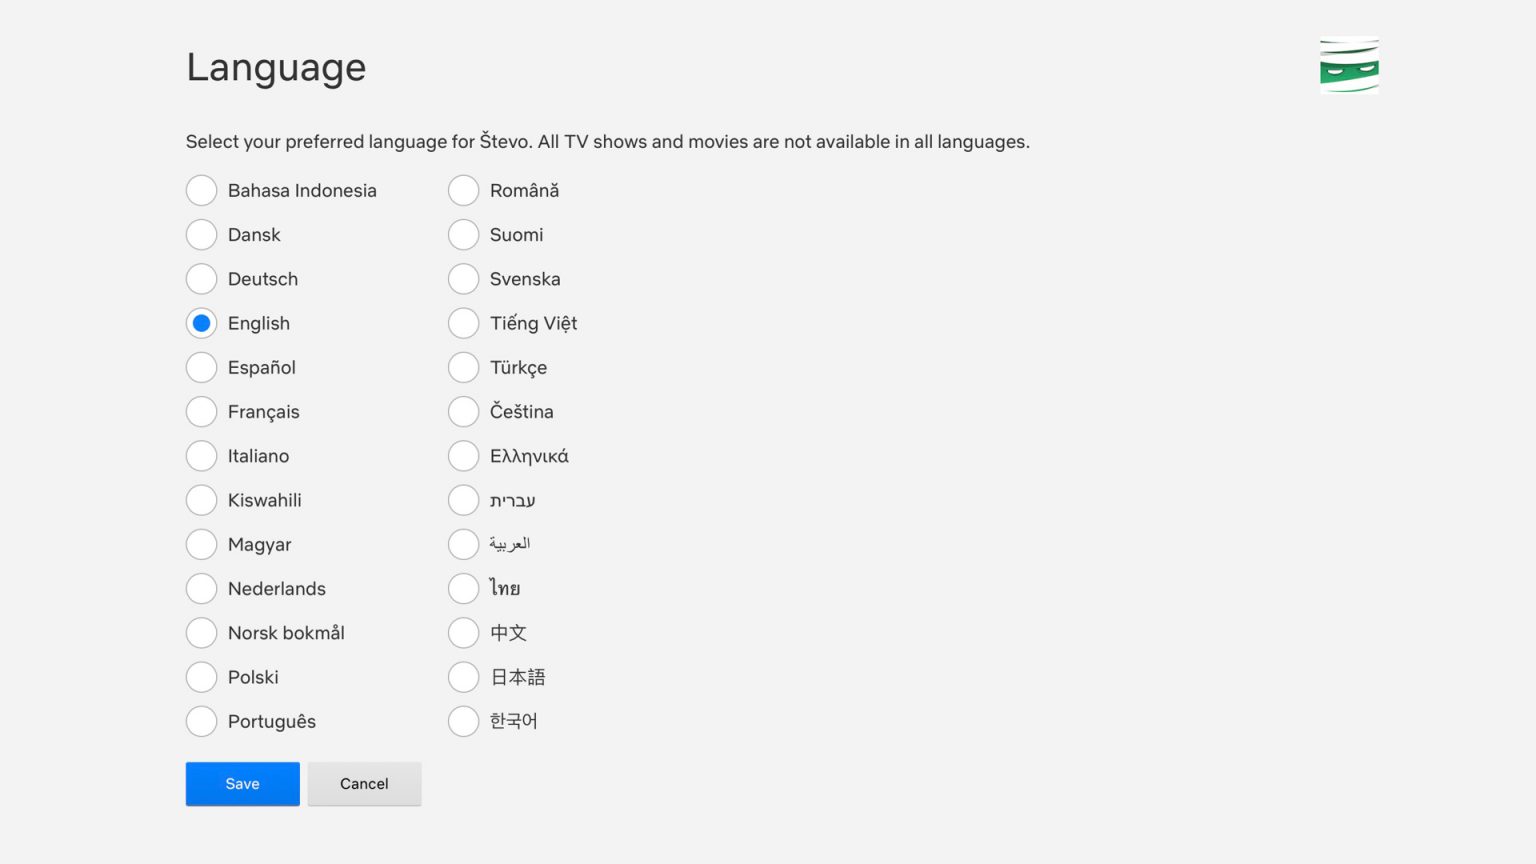This screenshot has height=864, width=1536.
Task: Pick the 日本語 (Japanese) radio button
Action: [463, 677]
